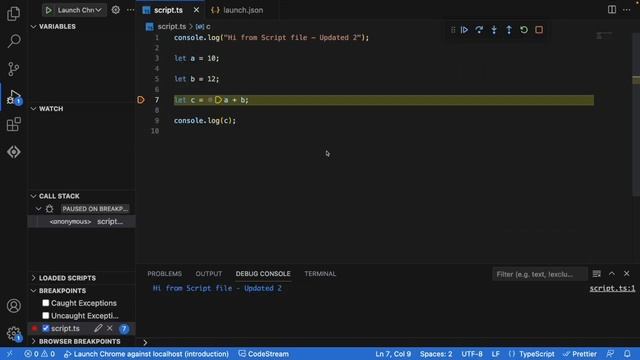Open the script.ts:1 source link

coord(612,289)
